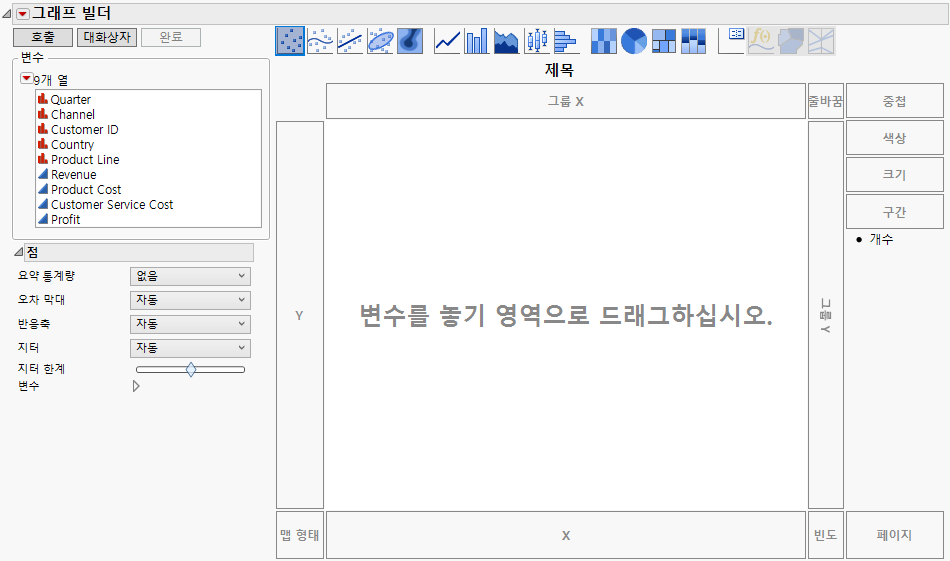Pick the Contour plot icon
The height and width of the screenshot is (561, 950).
point(410,41)
